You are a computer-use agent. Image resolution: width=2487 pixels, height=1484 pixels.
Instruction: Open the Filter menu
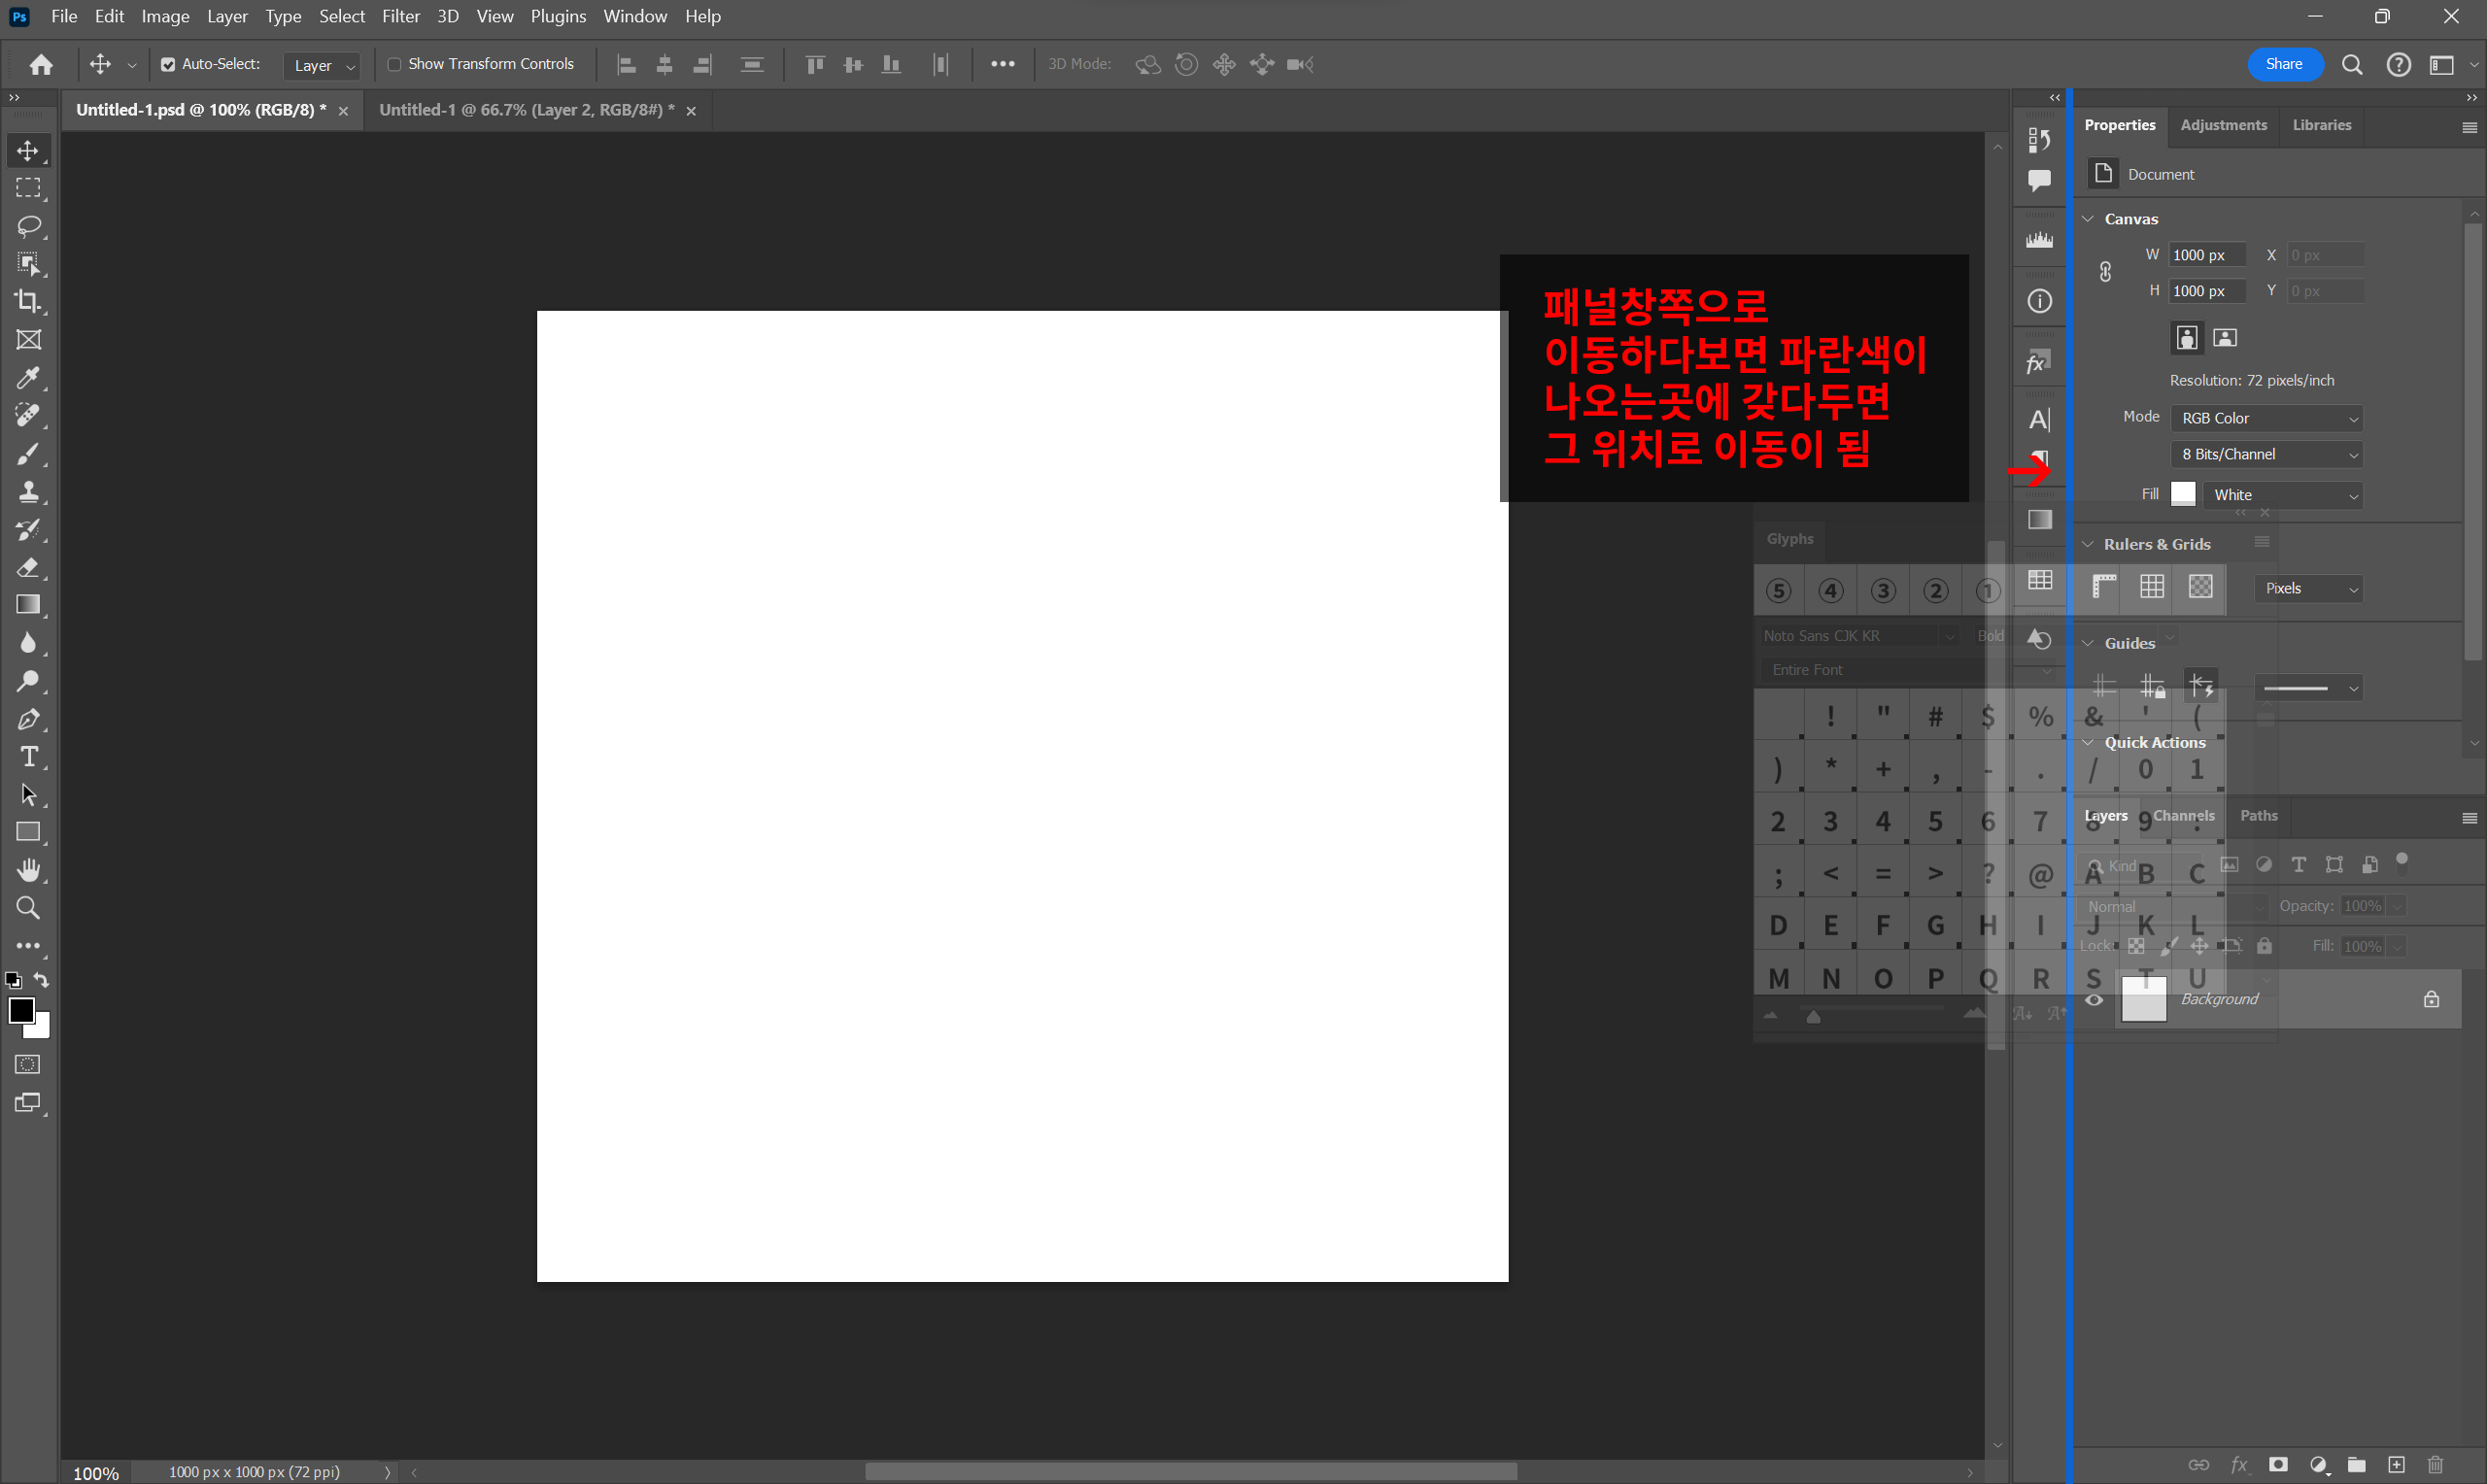[x=400, y=16]
